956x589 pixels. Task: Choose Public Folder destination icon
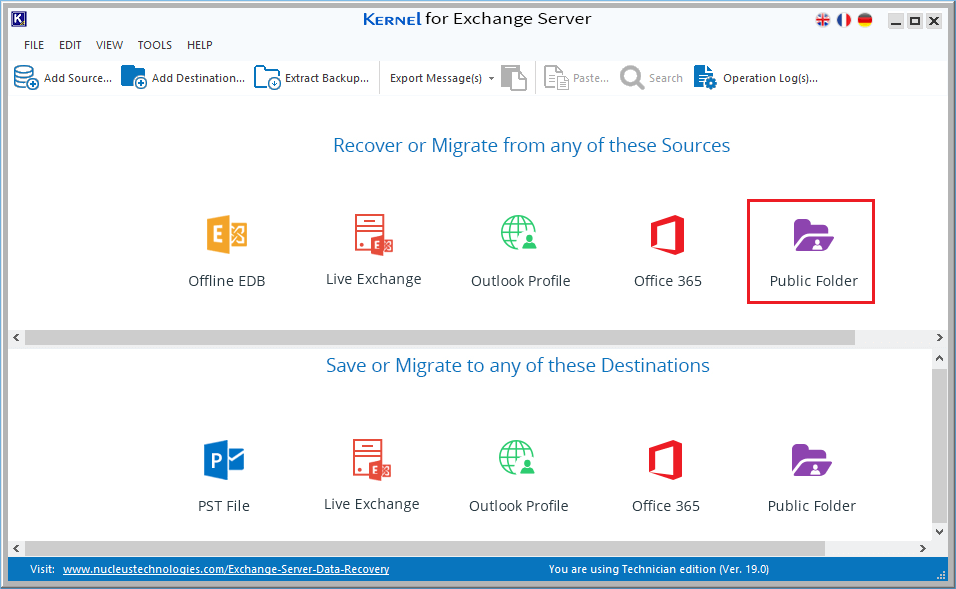pyautogui.click(x=812, y=460)
